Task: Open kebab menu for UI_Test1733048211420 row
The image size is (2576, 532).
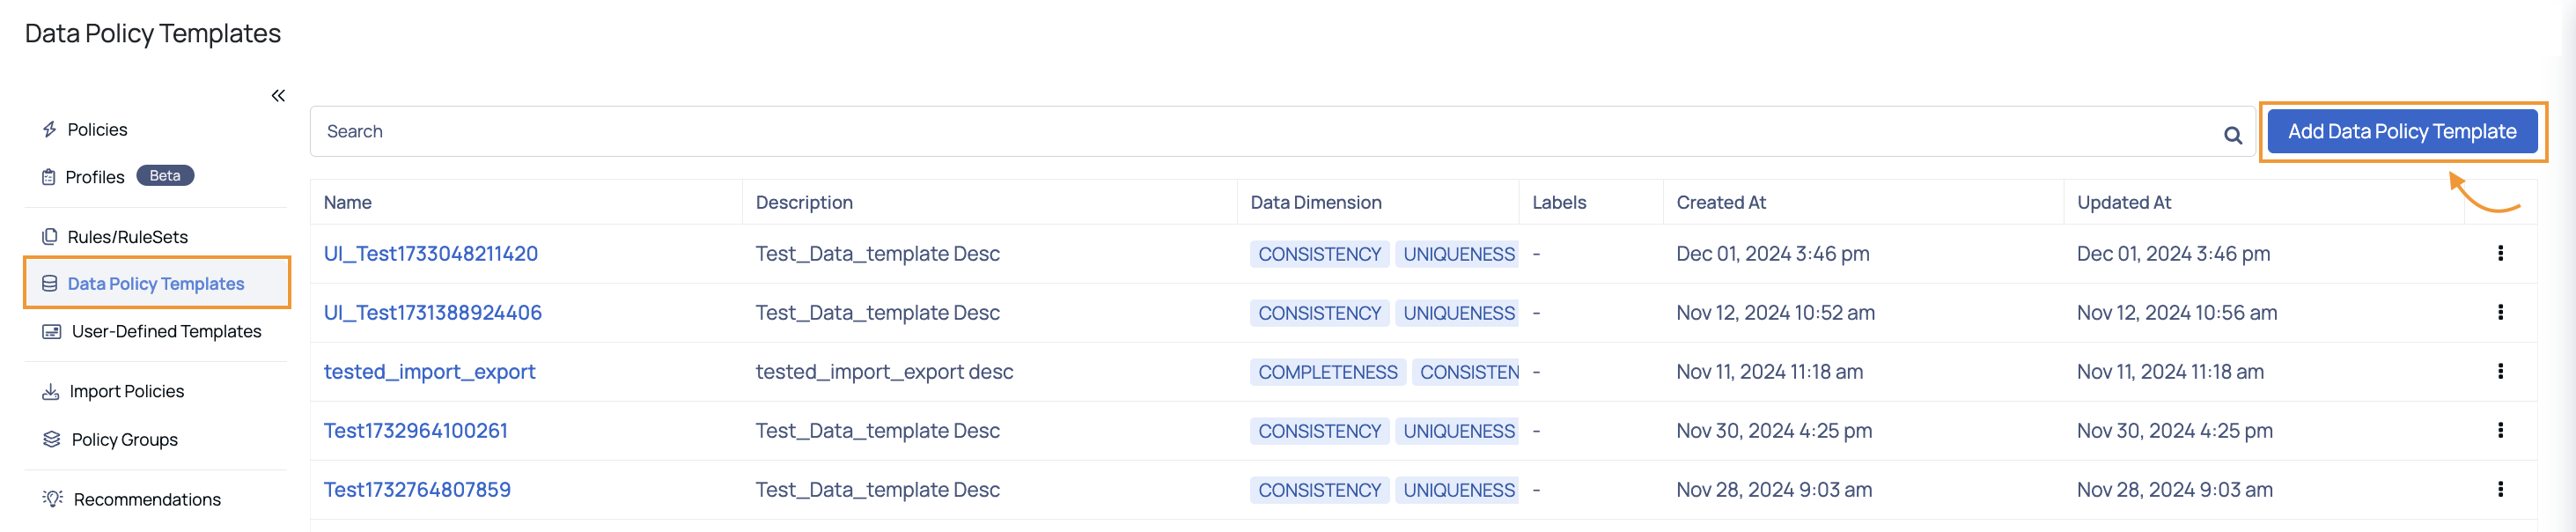Action: click(2500, 253)
